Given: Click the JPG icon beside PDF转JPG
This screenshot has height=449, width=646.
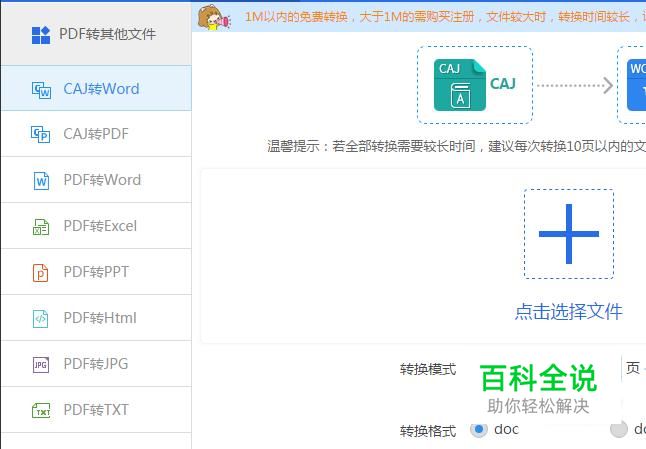Looking at the screenshot, I should pyautogui.click(x=41, y=365).
